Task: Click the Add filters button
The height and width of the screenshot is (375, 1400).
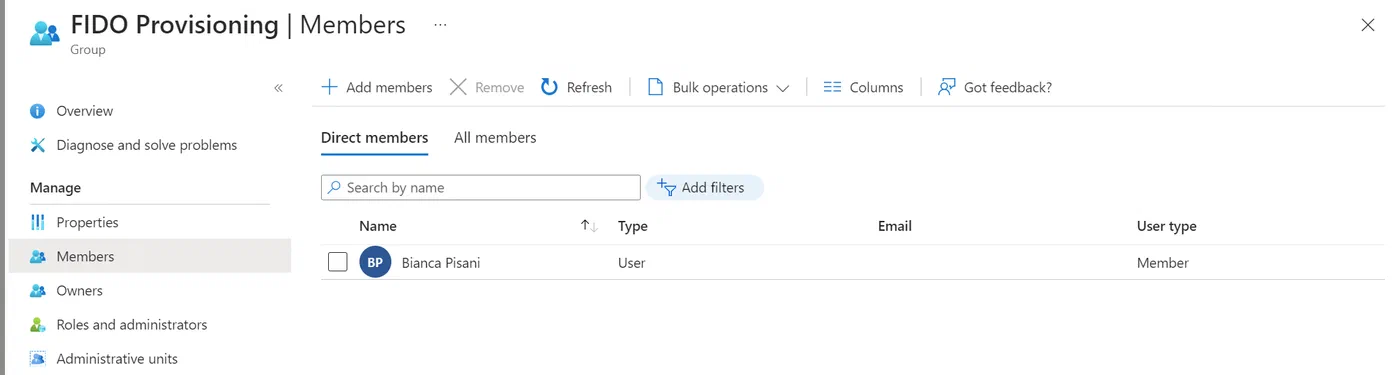Action: tap(705, 187)
